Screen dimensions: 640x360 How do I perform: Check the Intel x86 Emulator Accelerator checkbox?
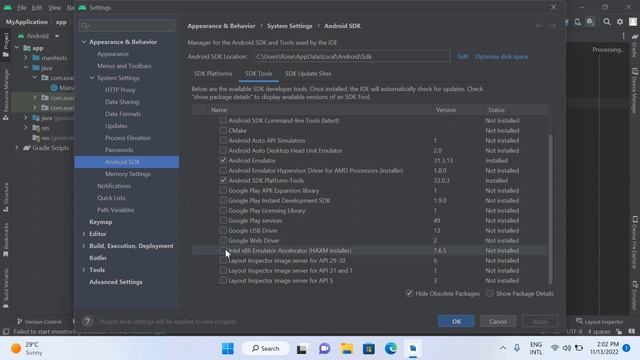tap(223, 250)
